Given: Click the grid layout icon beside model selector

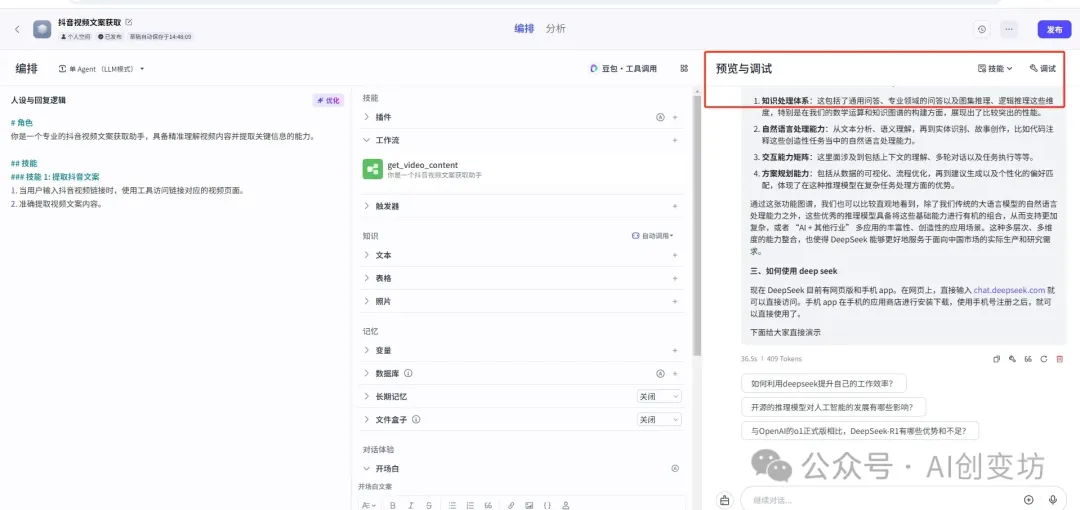Looking at the screenshot, I should click(x=684, y=68).
